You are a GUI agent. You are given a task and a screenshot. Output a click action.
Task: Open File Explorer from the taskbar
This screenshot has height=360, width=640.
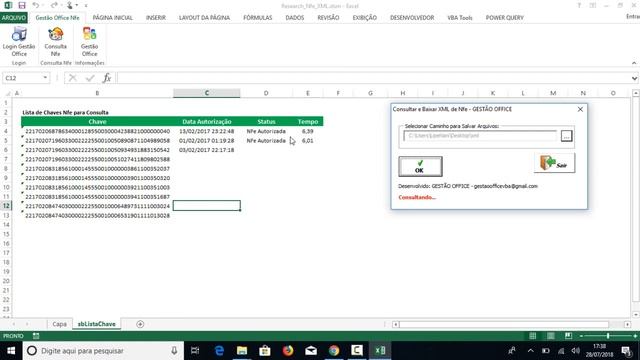pos(242,351)
